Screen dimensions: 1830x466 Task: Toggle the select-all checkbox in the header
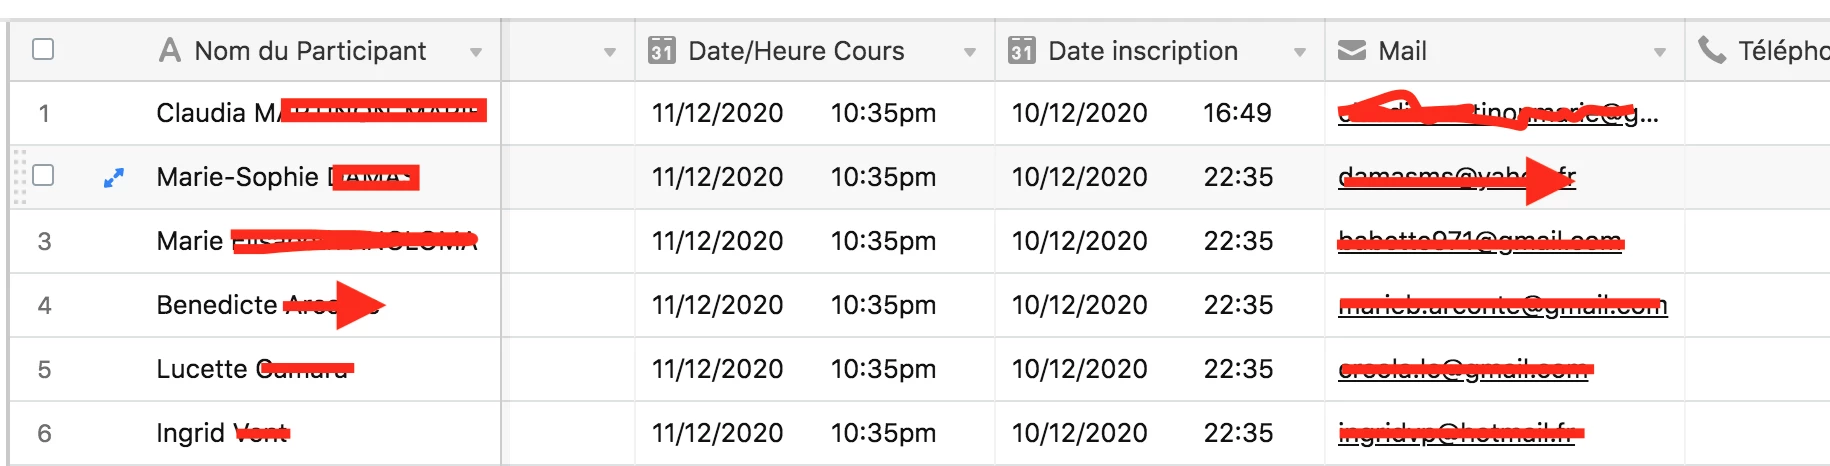(43, 49)
